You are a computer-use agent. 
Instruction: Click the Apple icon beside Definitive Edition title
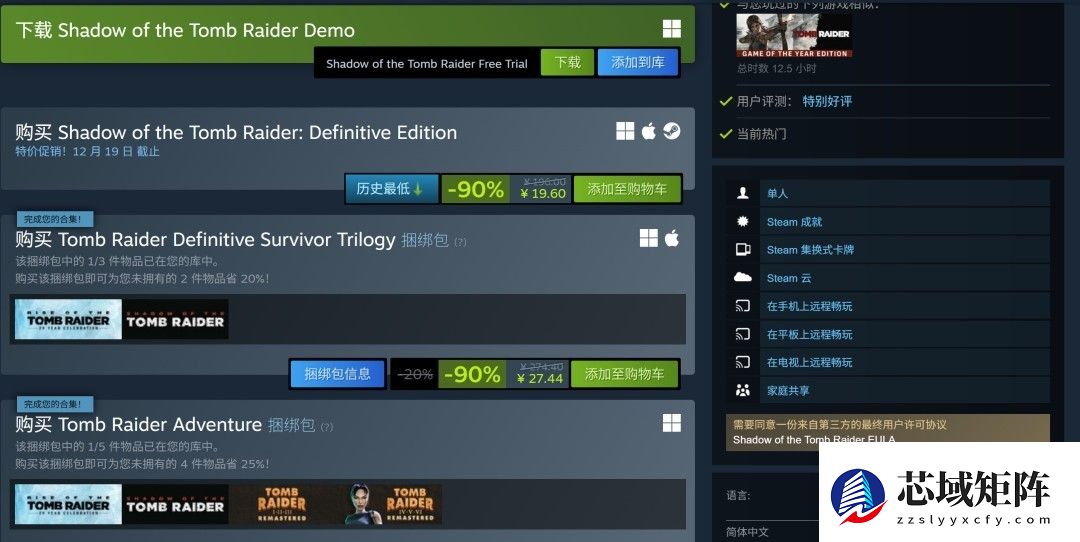(x=649, y=131)
